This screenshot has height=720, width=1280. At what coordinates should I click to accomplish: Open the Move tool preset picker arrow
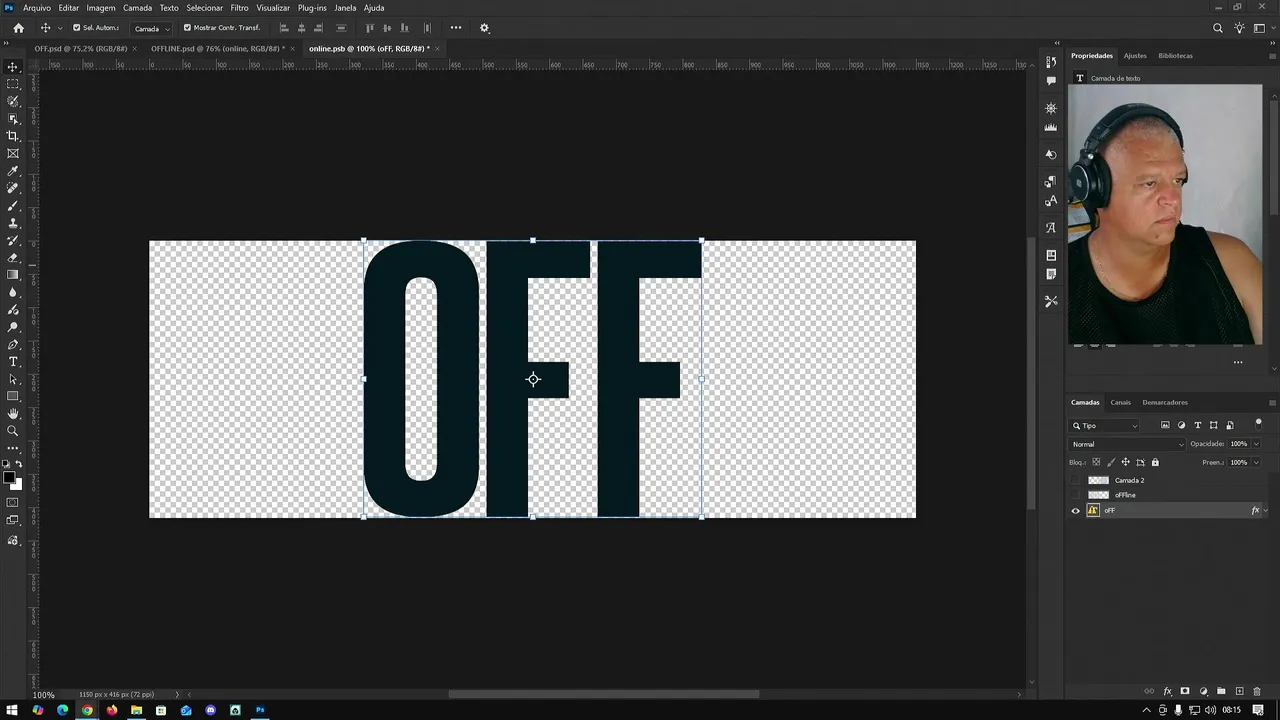(x=60, y=28)
